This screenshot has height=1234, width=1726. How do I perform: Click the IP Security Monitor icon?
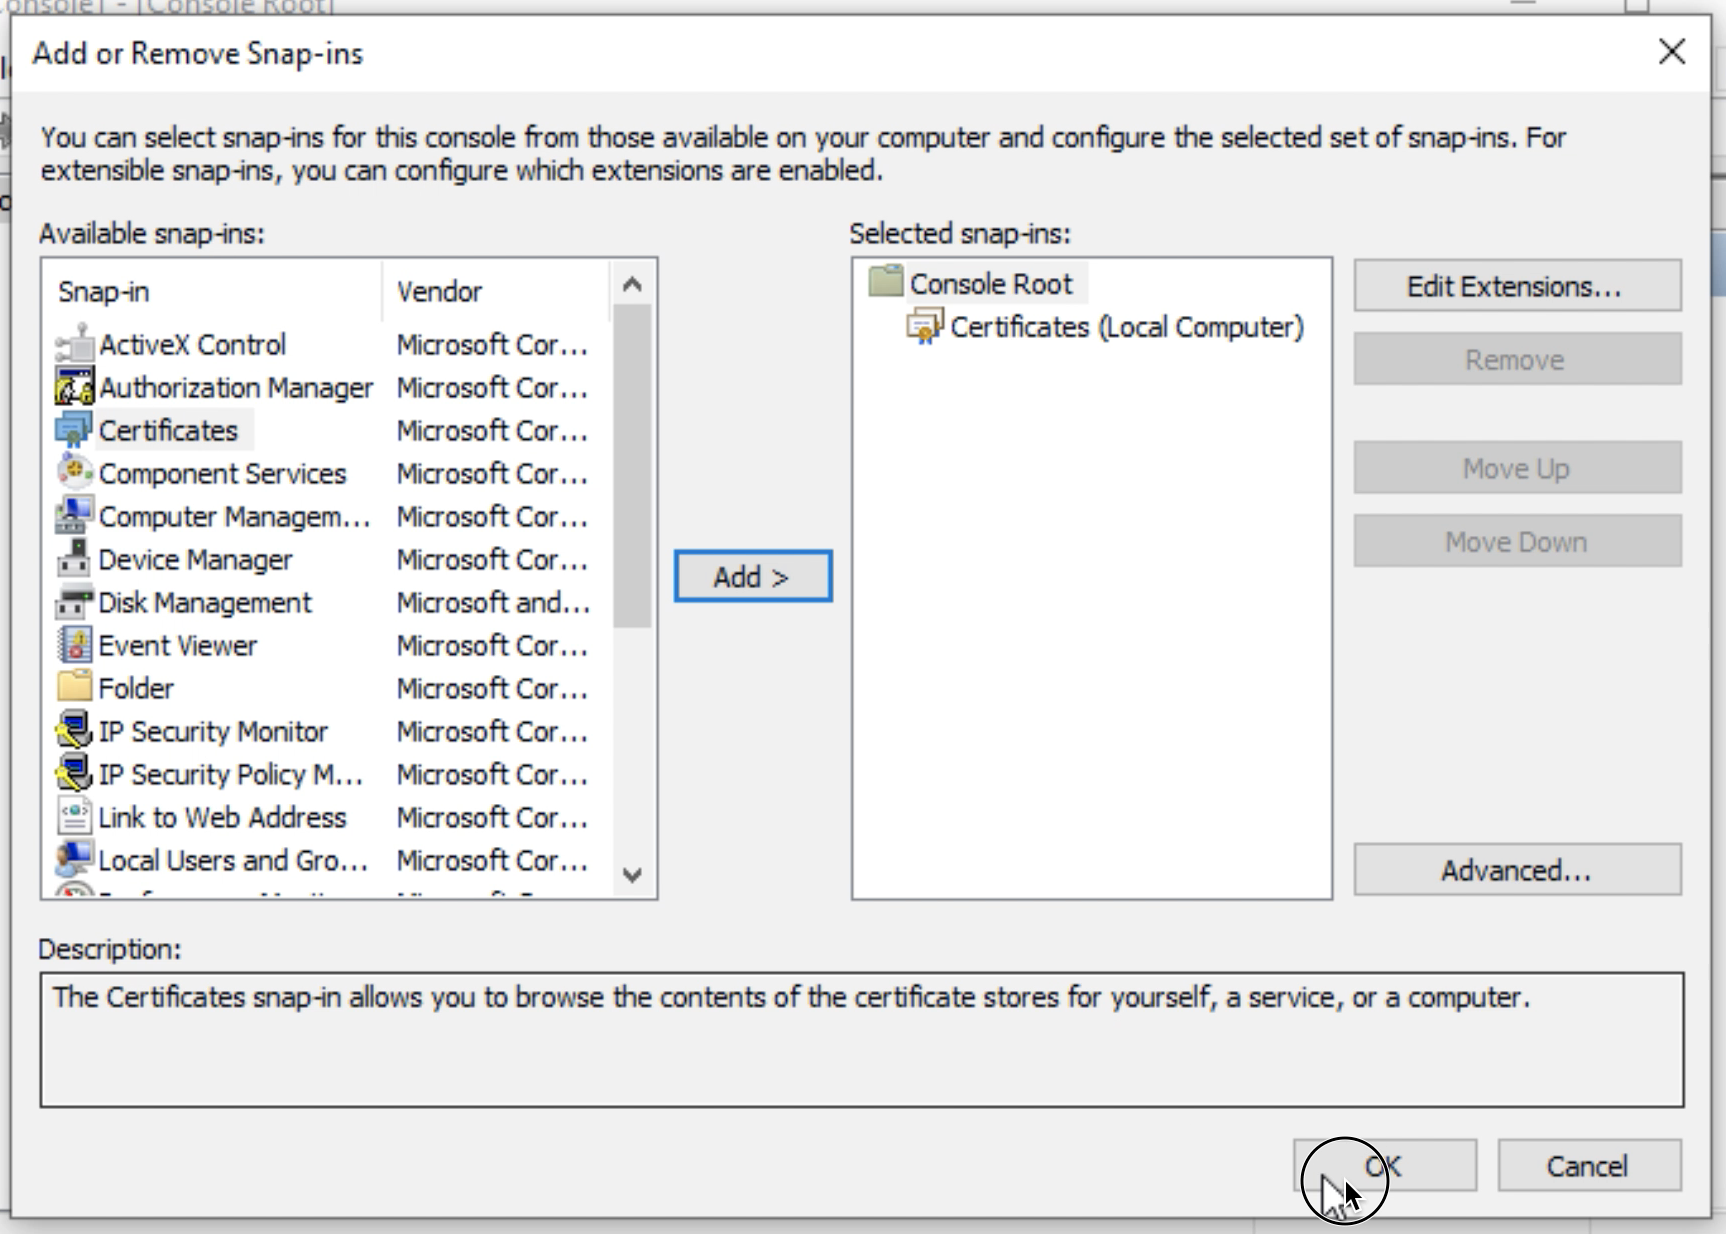[x=74, y=732]
